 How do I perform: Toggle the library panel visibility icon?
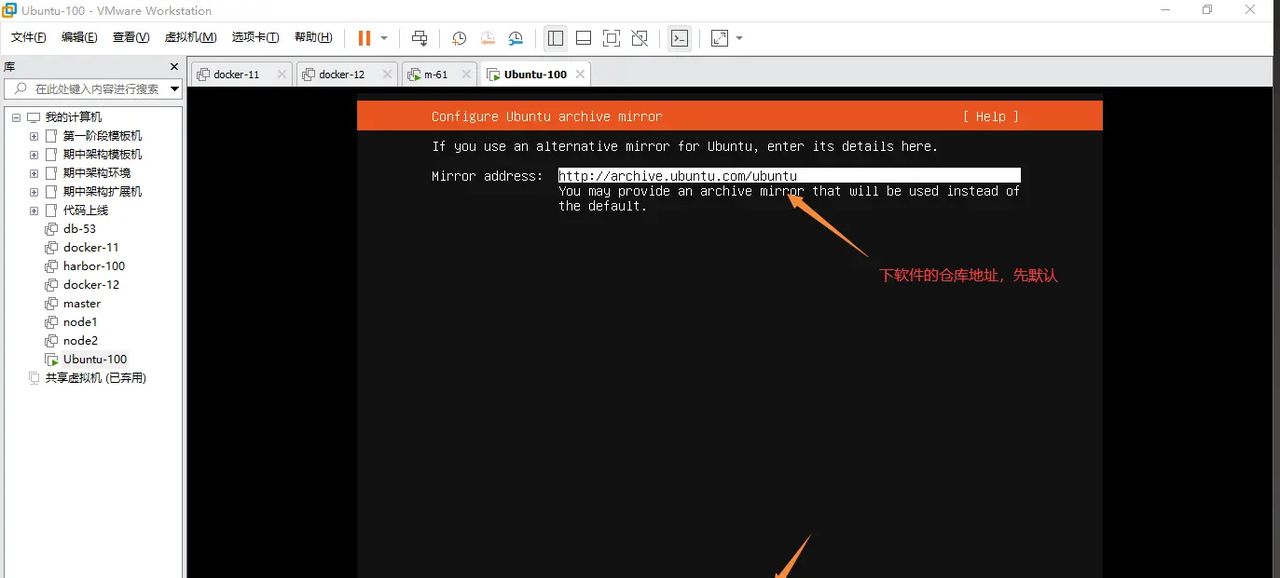tap(556, 38)
